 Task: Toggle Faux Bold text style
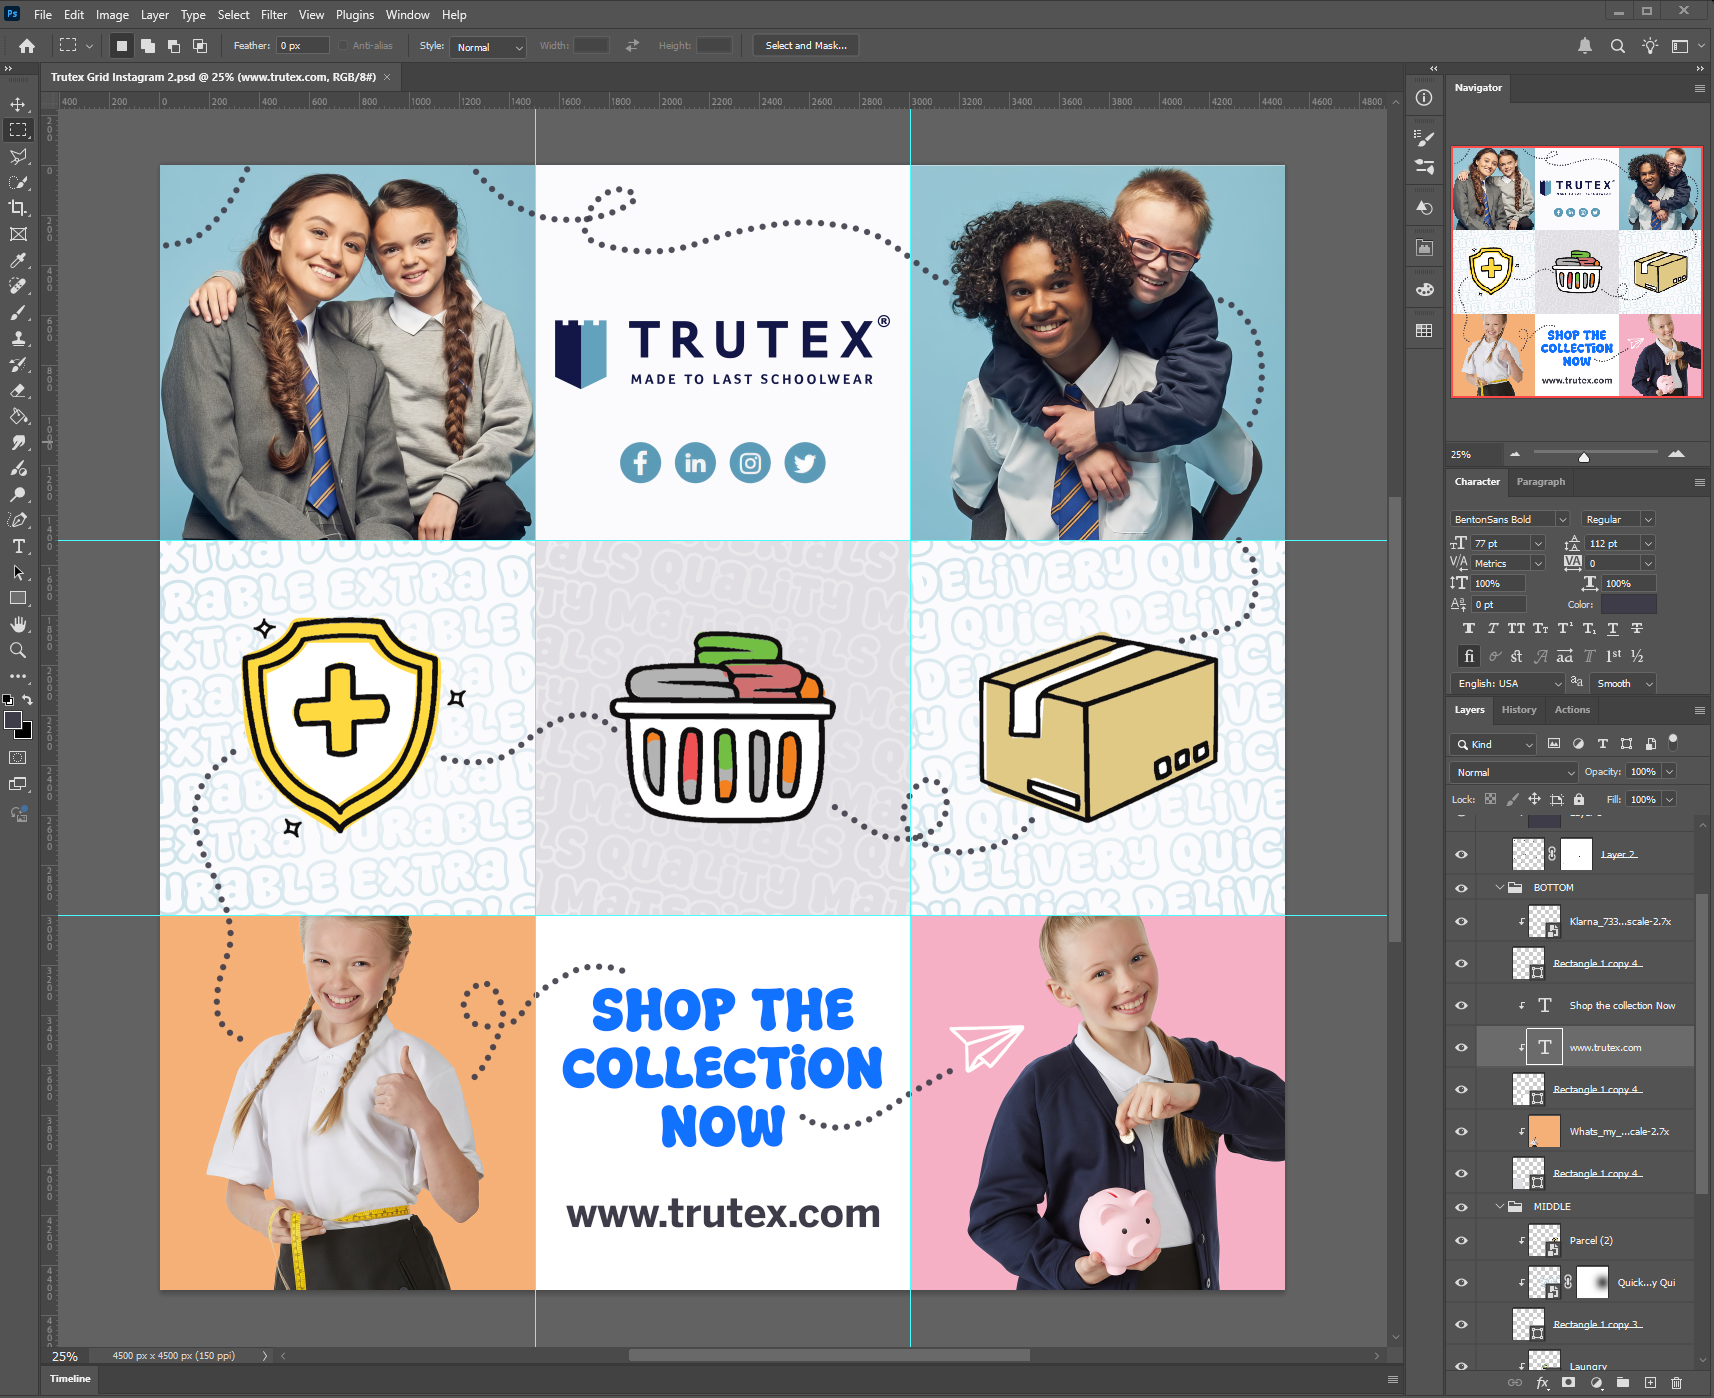click(1468, 629)
